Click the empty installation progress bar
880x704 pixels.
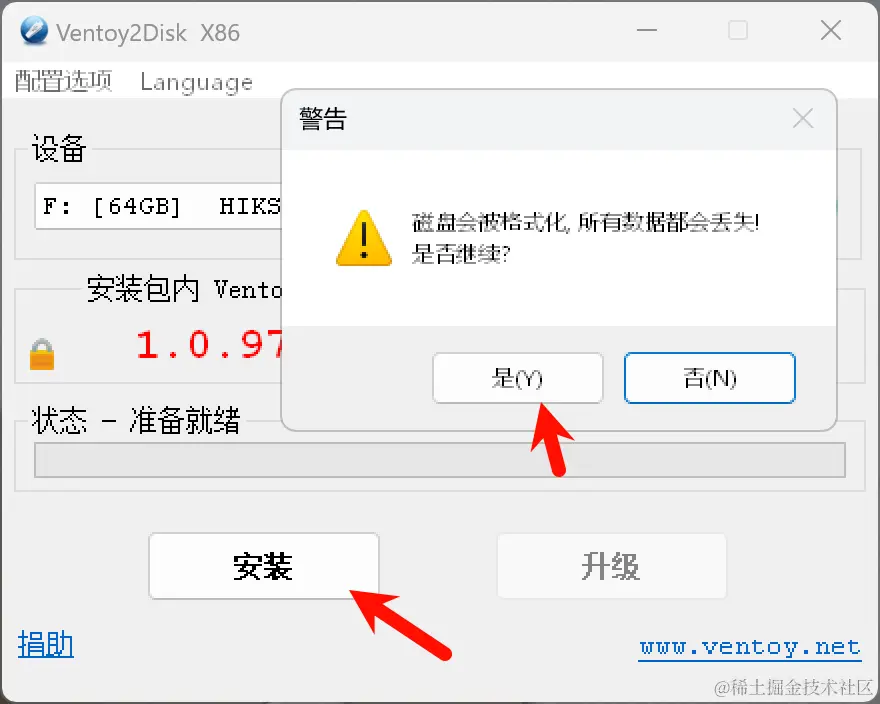(x=440, y=460)
